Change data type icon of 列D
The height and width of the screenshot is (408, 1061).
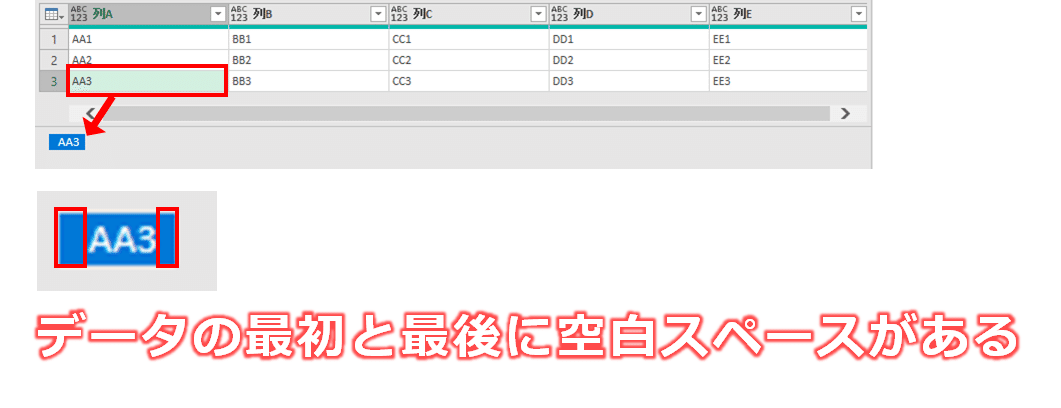pos(560,14)
